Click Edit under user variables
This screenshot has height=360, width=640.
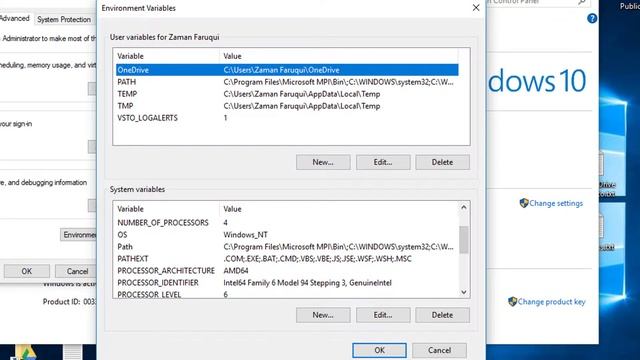[383, 162]
